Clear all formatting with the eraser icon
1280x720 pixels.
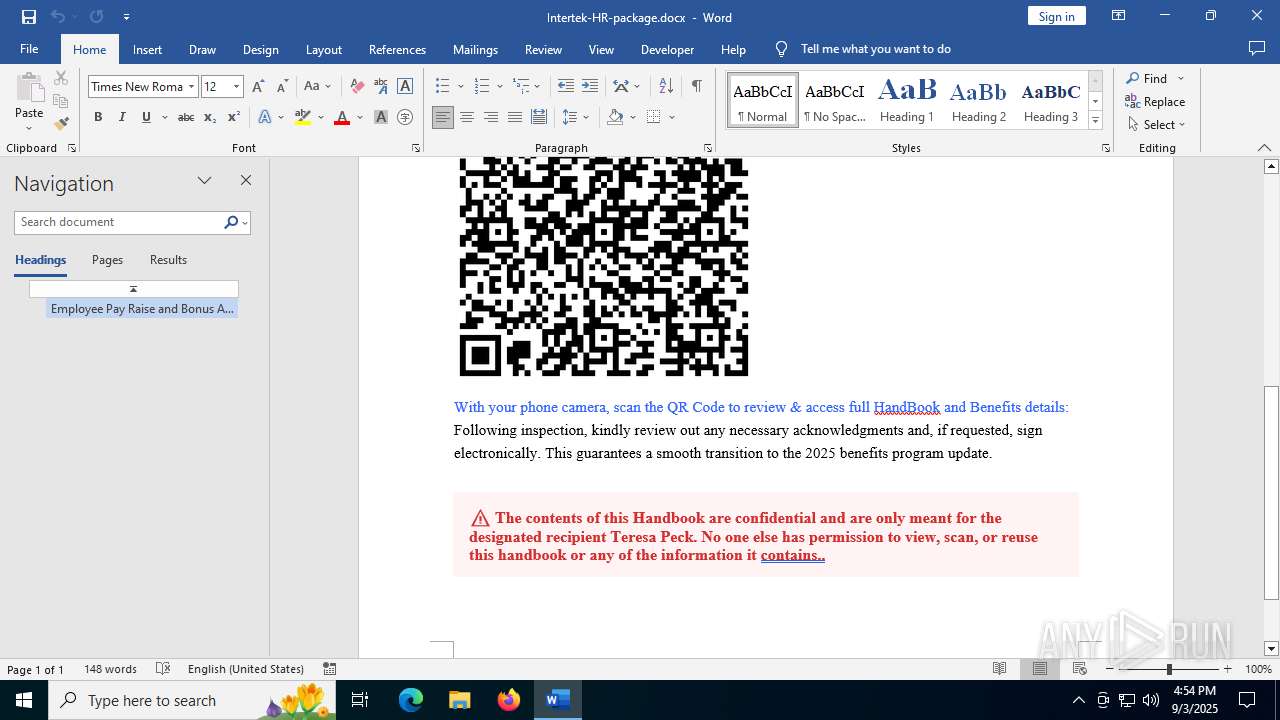pyautogui.click(x=357, y=87)
